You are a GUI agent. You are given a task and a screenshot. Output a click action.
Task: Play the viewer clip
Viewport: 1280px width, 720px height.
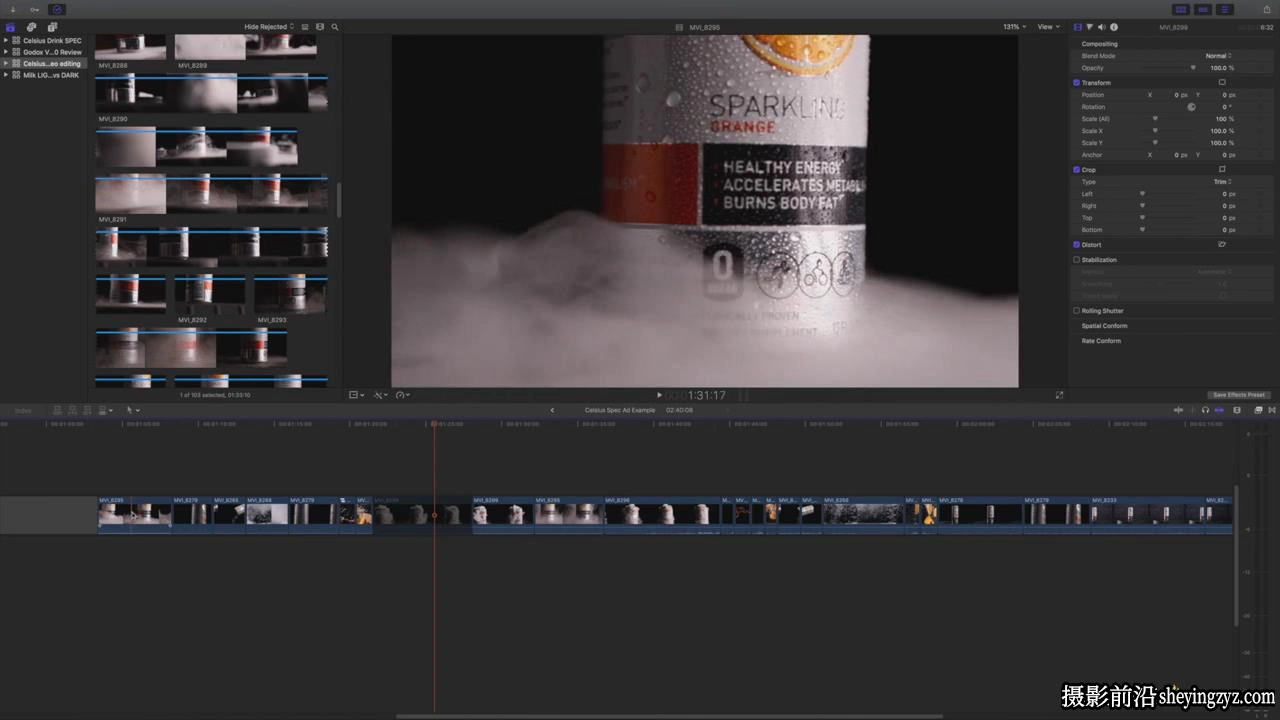point(659,395)
